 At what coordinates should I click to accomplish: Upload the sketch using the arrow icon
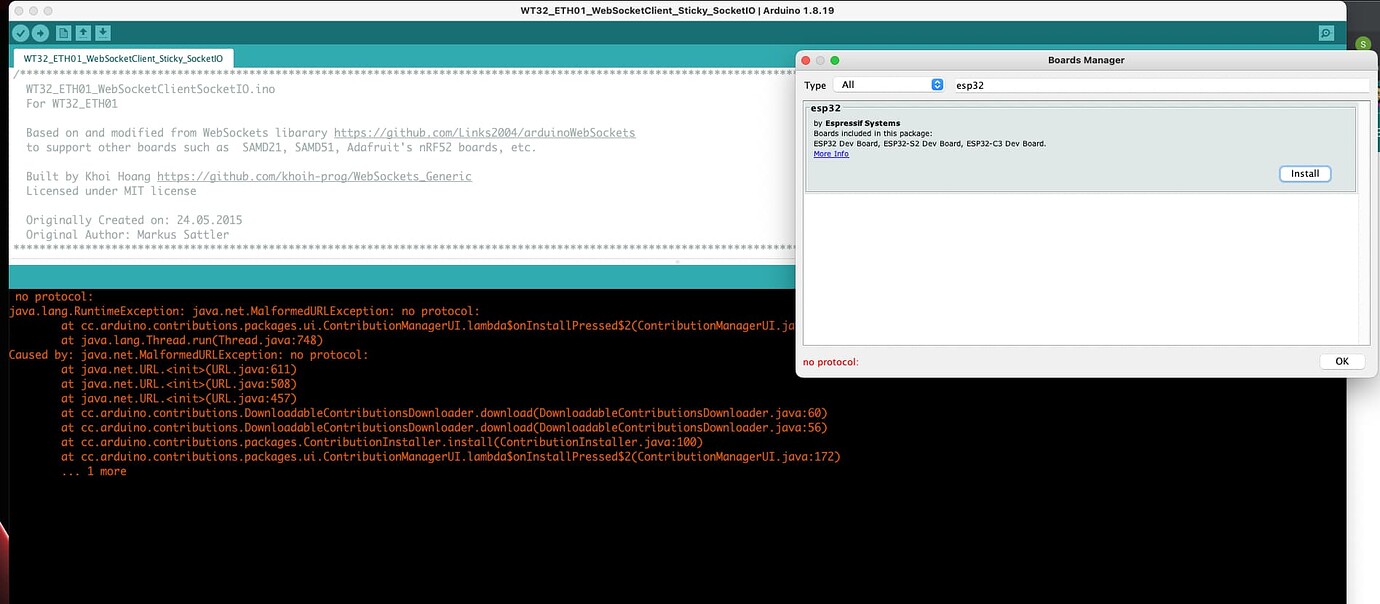point(40,32)
